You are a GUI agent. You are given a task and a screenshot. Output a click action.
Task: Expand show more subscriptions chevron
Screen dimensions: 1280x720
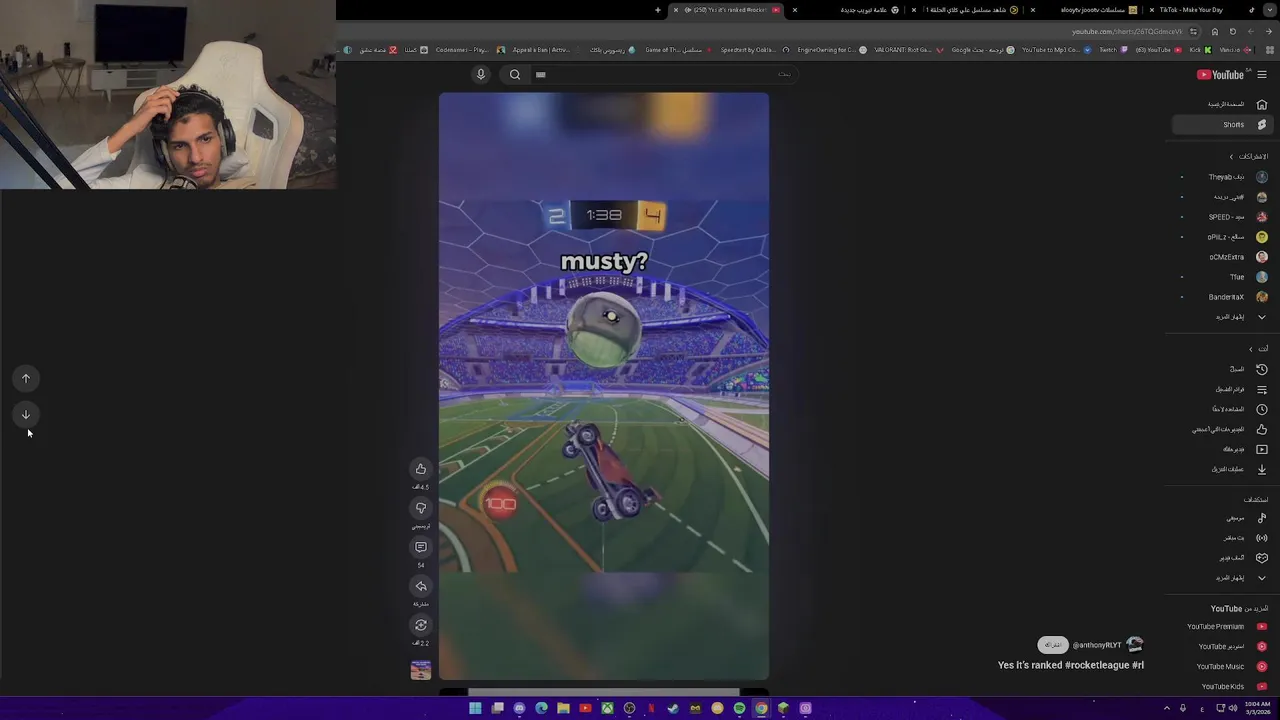tap(1262, 317)
